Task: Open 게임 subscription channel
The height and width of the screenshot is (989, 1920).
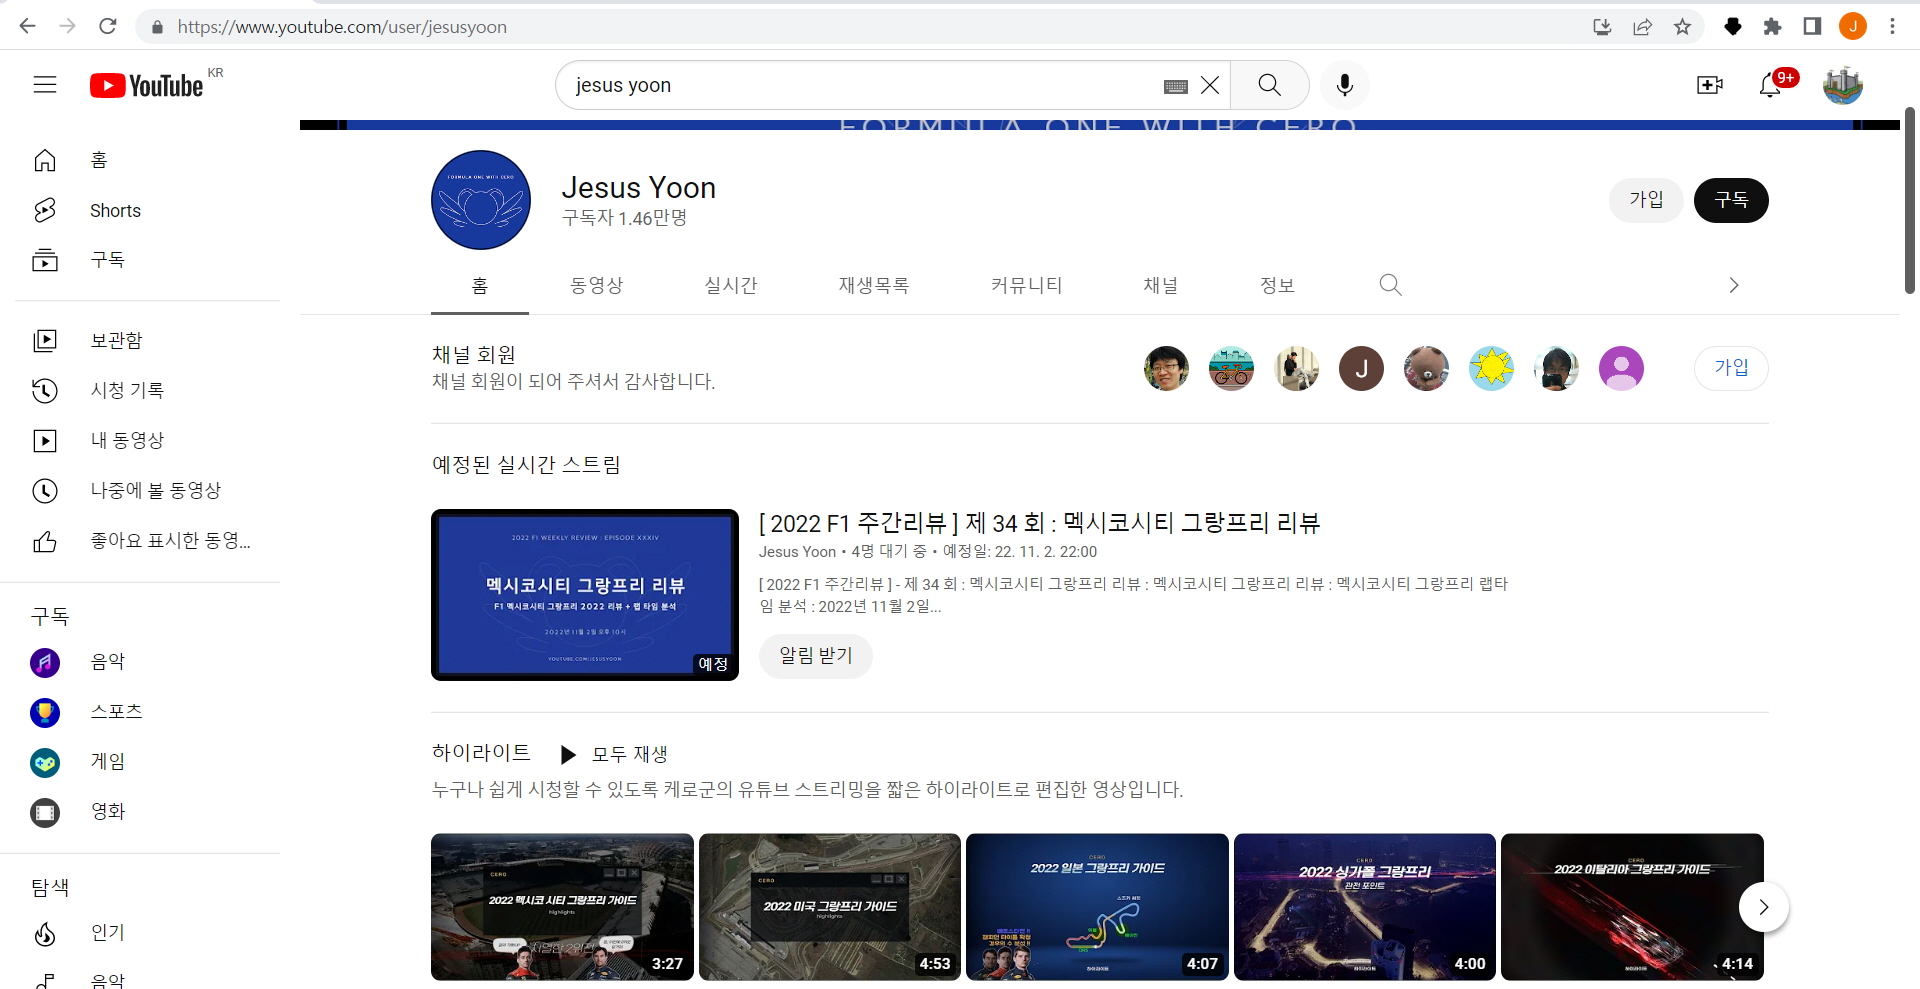Action: point(140,762)
